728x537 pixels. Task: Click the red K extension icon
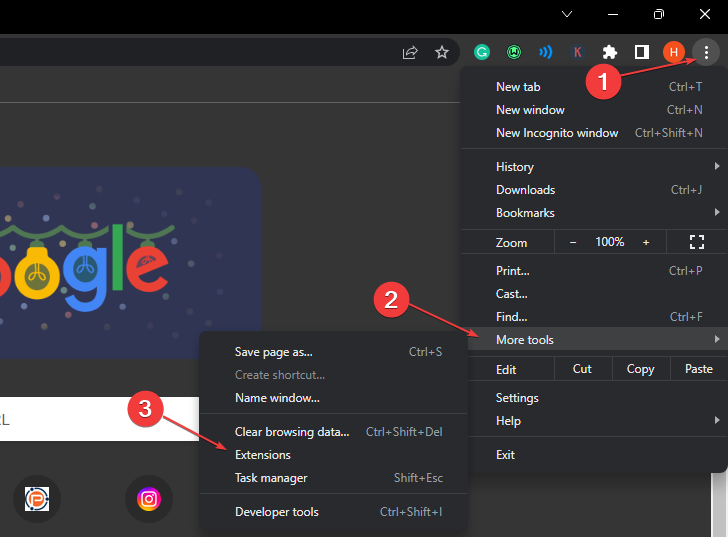tap(578, 52)
